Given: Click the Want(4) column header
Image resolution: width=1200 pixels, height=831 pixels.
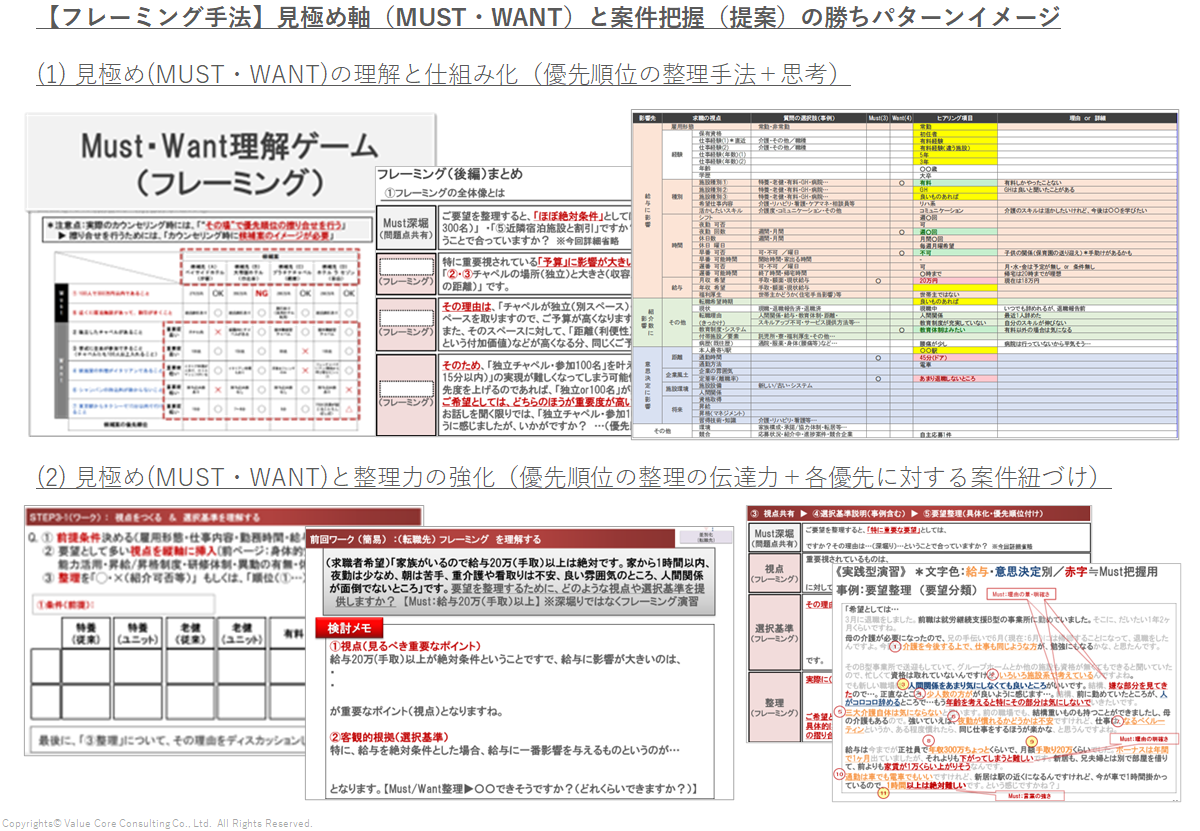Looking at the screenshot, I should (x=901, y=118).
